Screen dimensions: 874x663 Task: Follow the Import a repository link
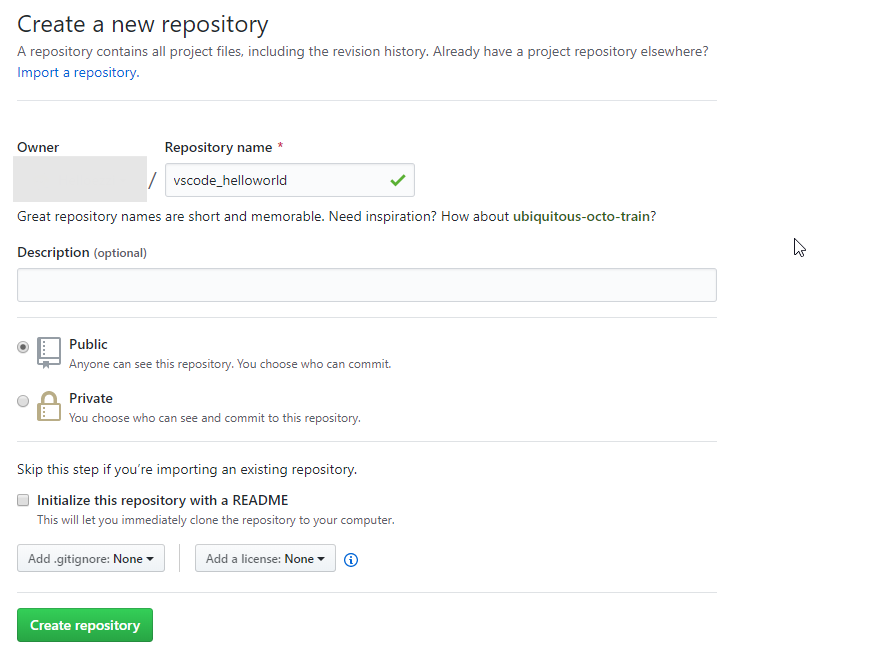click(78, 72)
